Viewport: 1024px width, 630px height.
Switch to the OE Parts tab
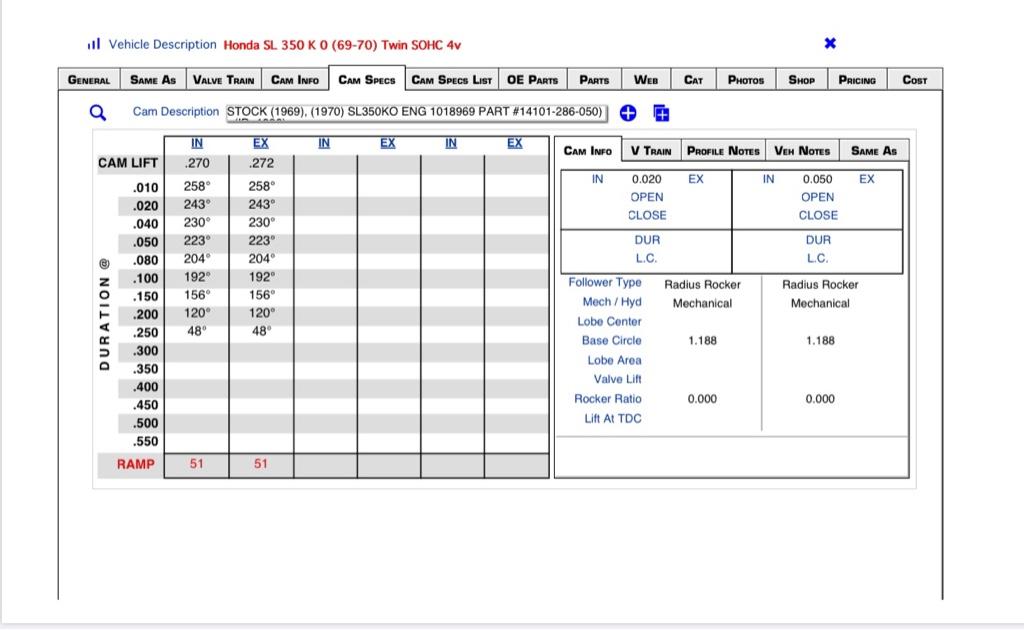pyautogui.click(x=532, y=80)
